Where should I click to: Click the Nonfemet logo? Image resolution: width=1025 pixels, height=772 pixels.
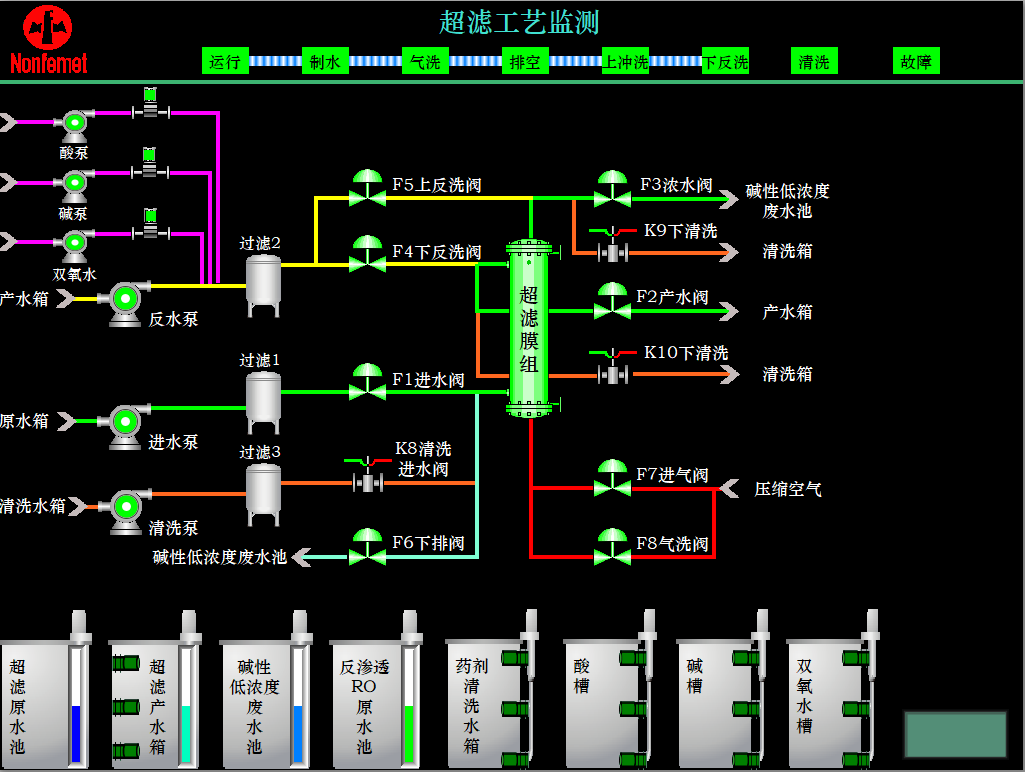click(x=49, y=40)
